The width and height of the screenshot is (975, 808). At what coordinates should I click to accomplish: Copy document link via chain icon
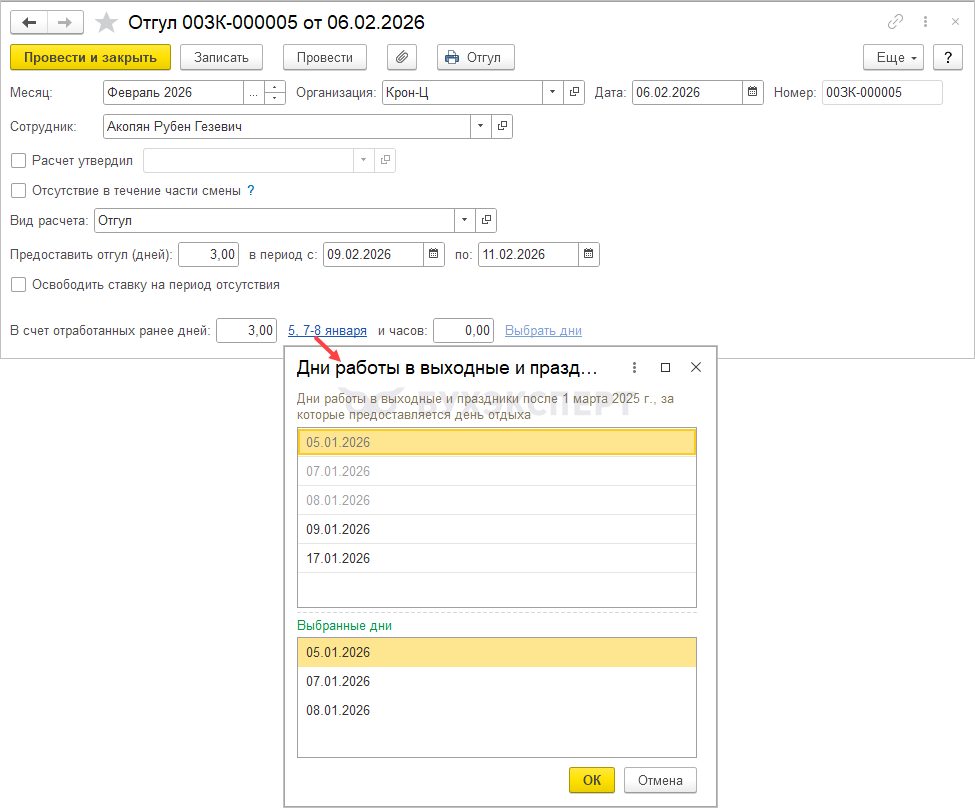894,22
